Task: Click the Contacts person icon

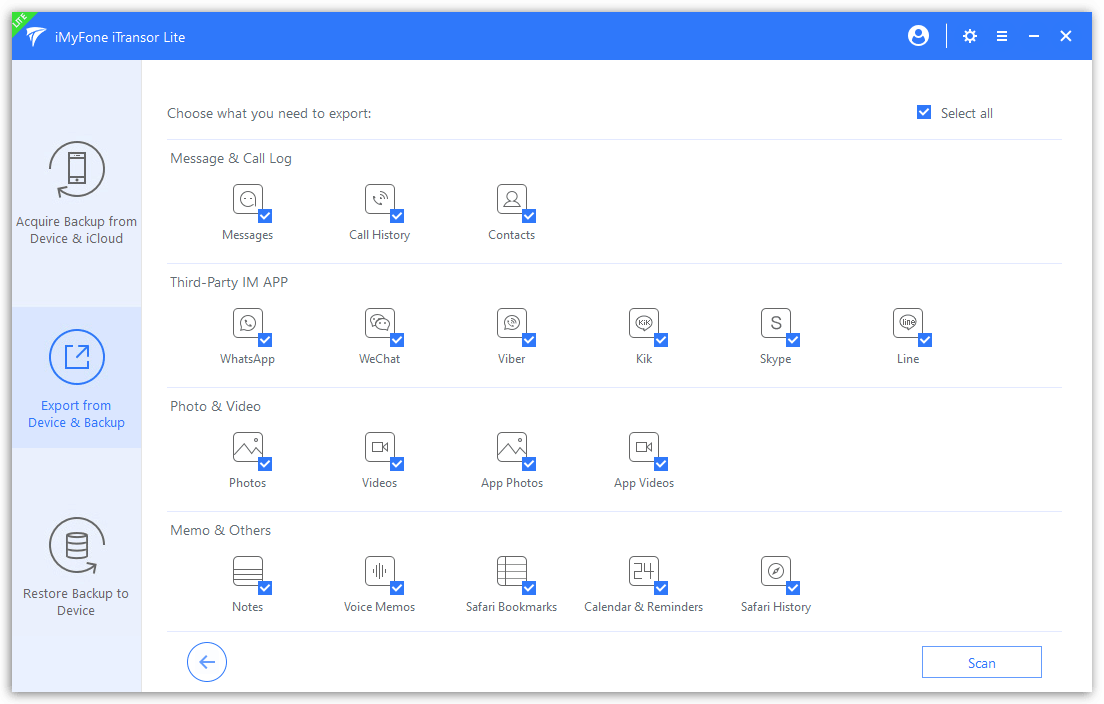Action: coord(512,199)
